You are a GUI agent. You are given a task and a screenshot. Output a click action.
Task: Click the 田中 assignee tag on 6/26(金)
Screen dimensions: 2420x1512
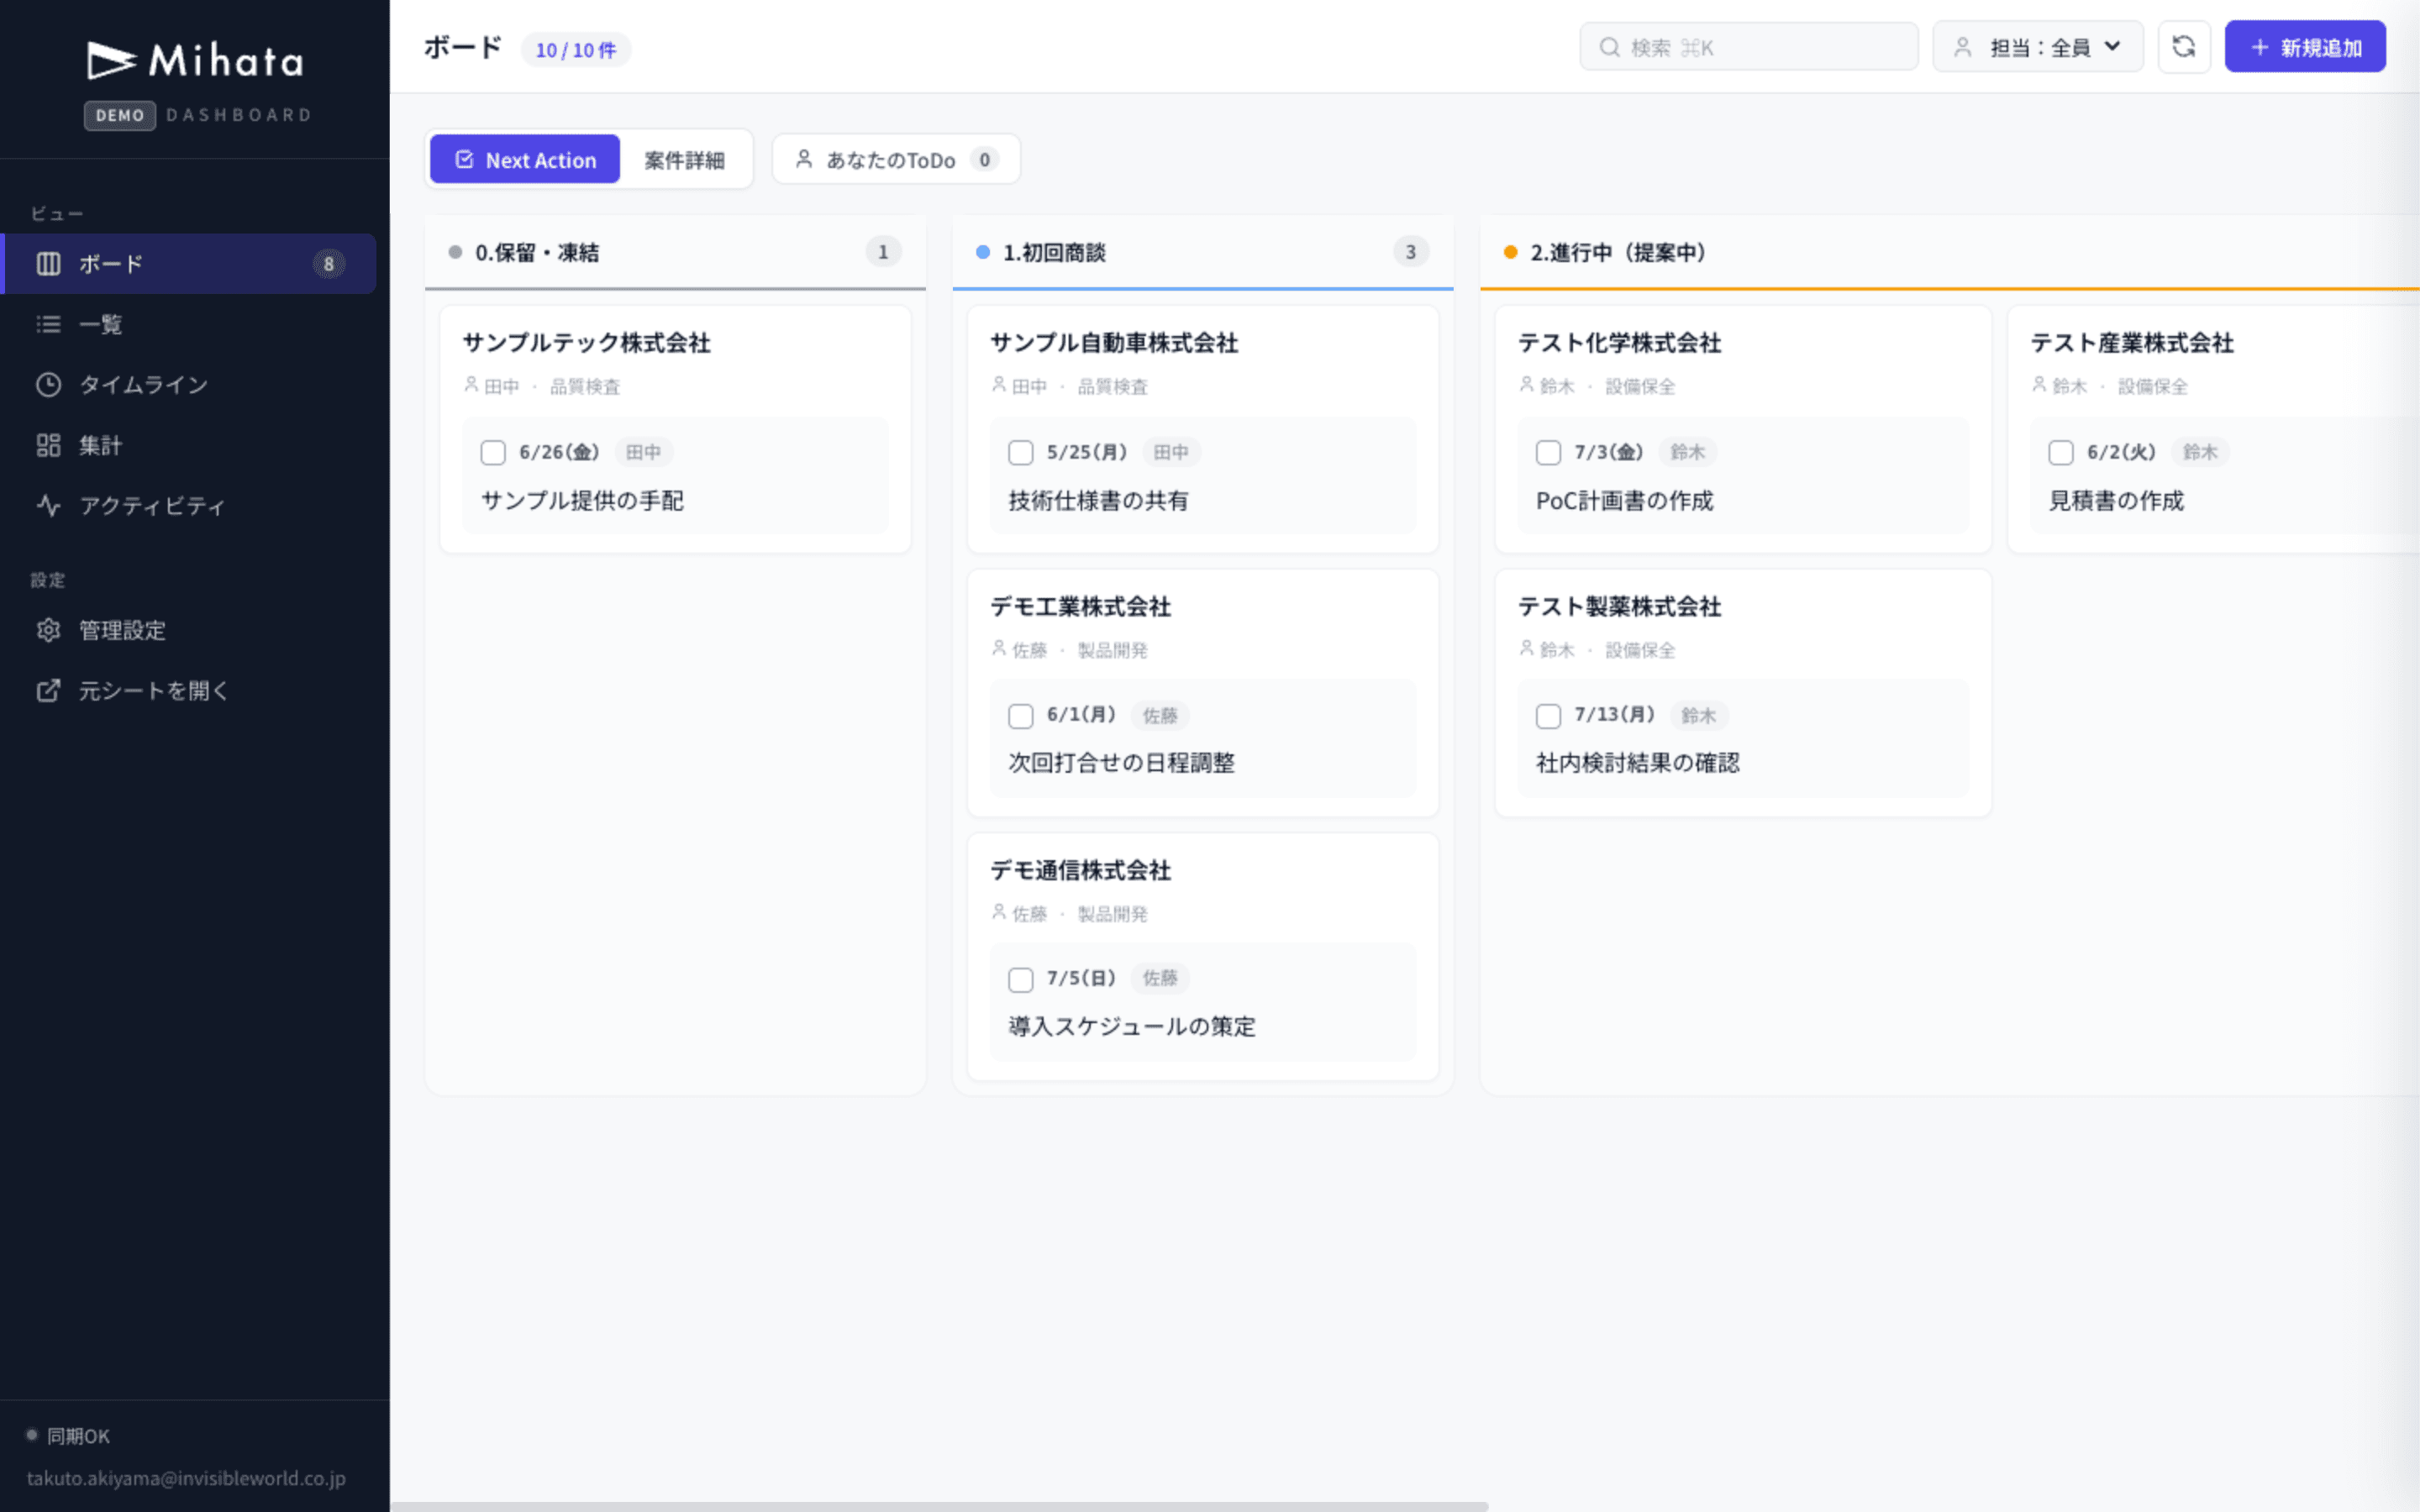[643, 452]
